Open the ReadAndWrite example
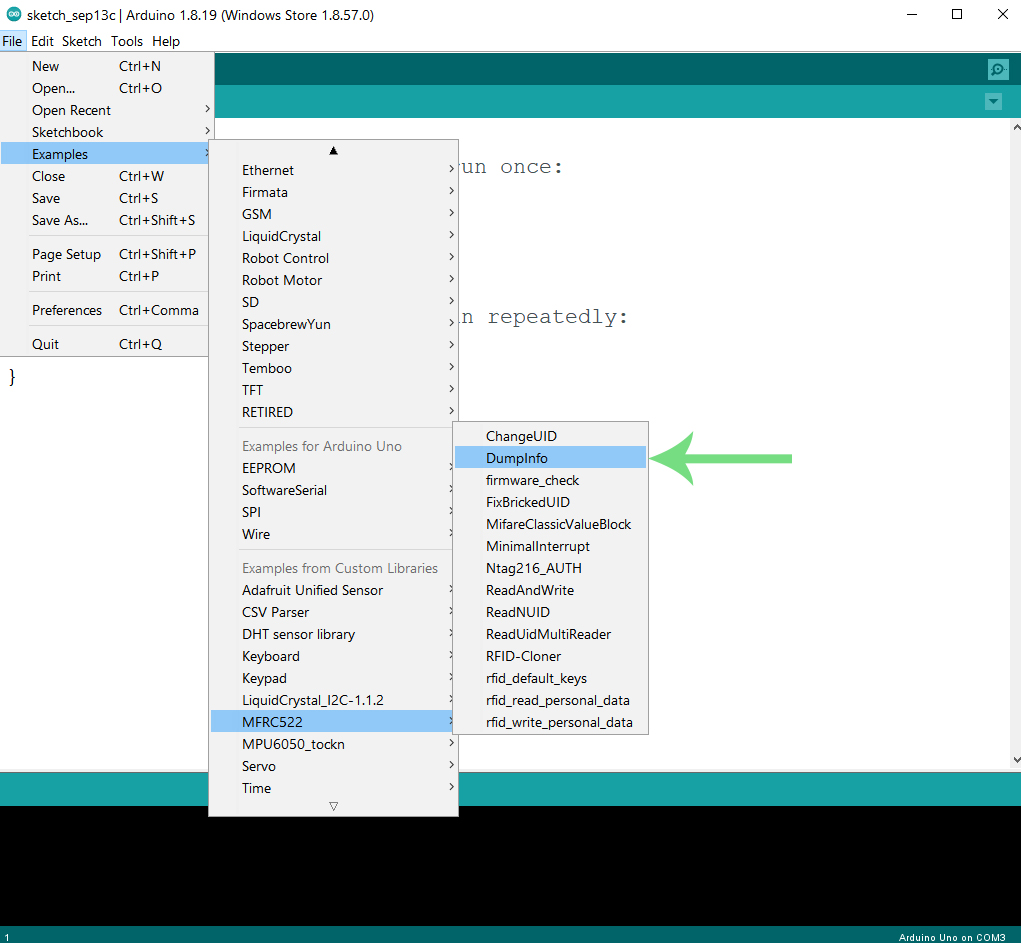1021x943 pixels. click(550, 591)
